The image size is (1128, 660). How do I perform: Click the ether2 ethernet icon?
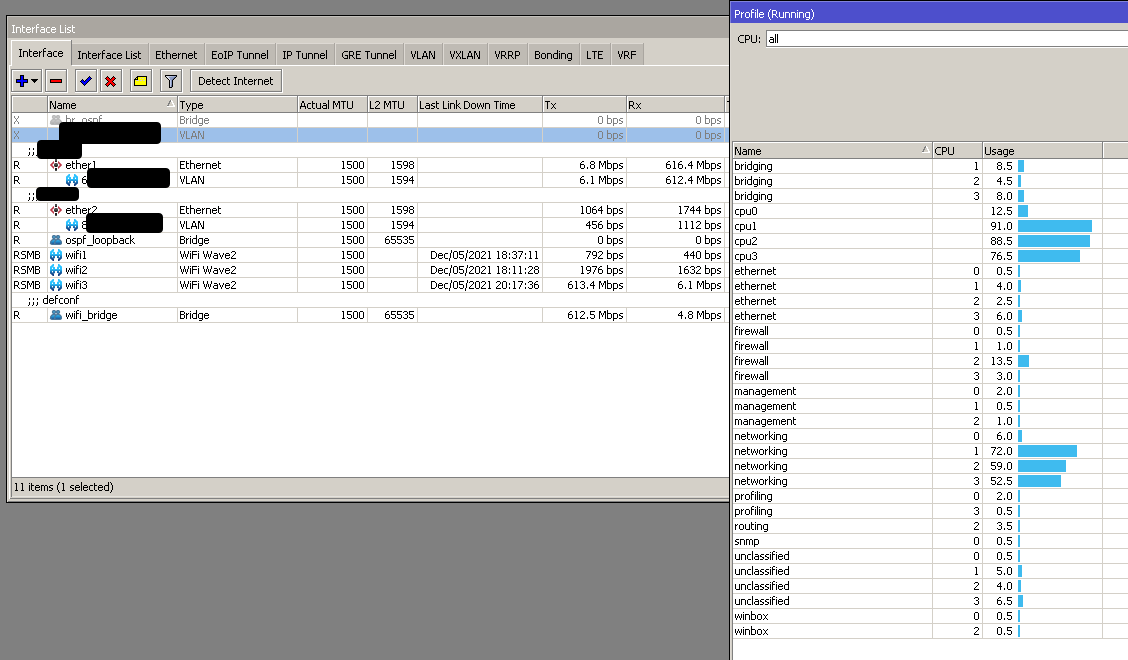pos(56,210)
